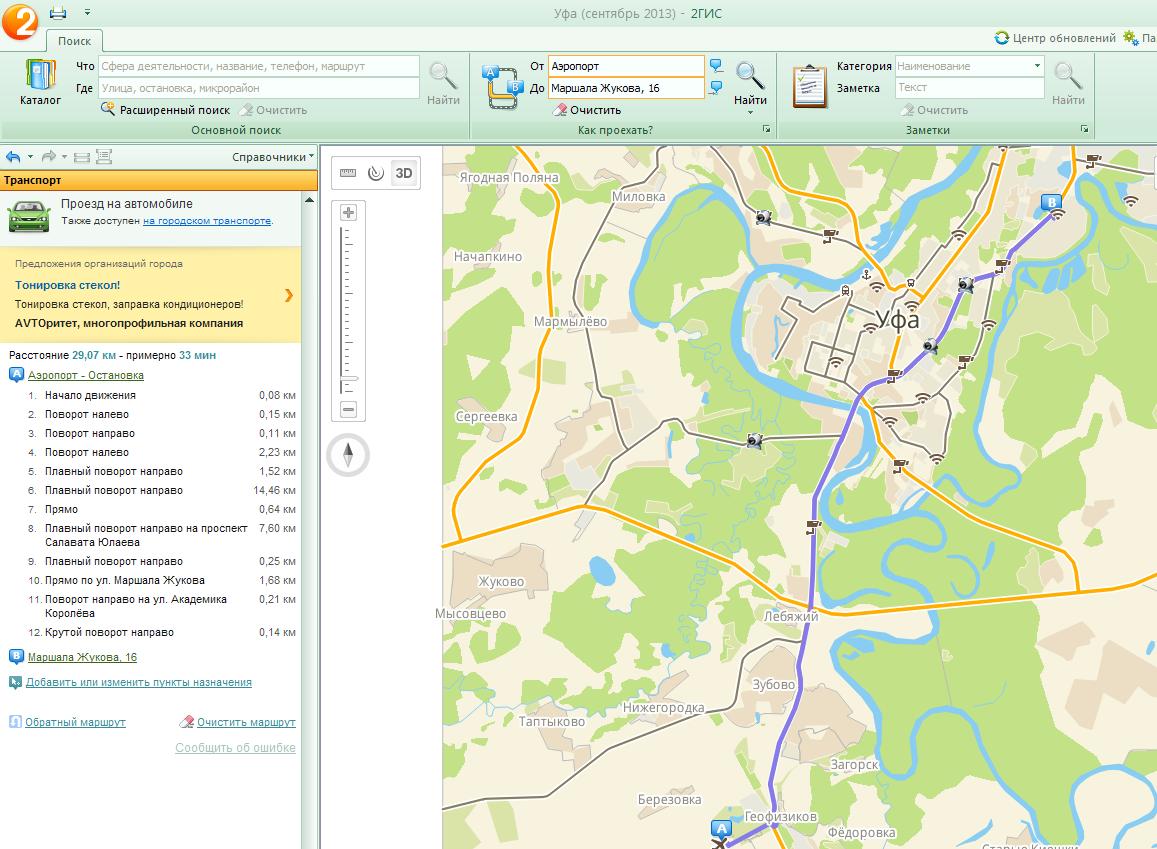Switch to the Поиск tab
This screenshot has width=1157, height=849.
75,41
